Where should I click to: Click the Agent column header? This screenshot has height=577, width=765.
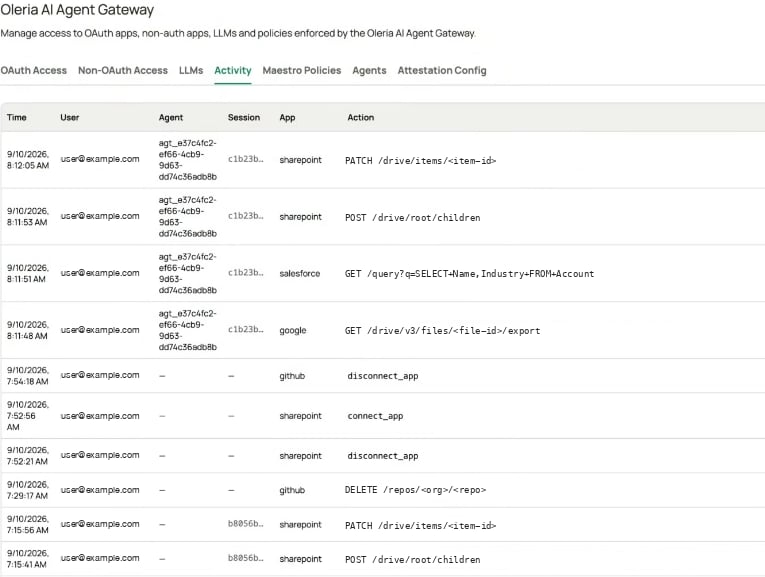171,117
